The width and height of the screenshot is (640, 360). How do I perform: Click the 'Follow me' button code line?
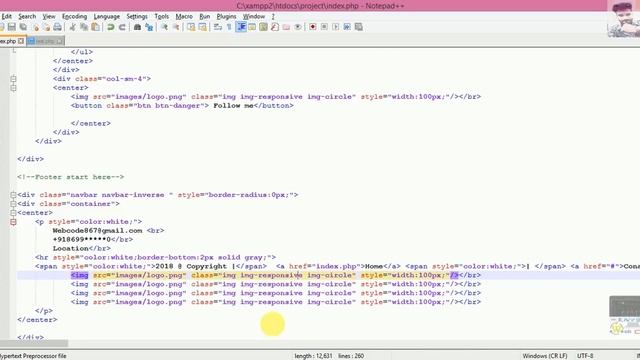coord(182,106)
